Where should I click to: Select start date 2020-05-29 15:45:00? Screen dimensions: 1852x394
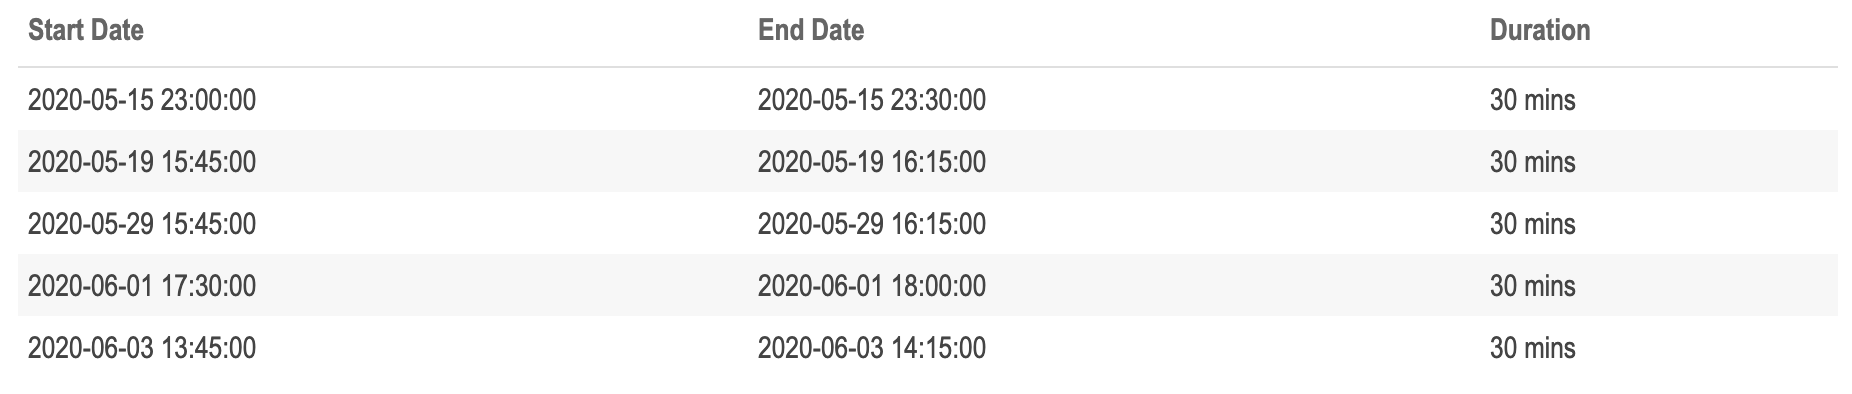(x=142, y=224)
